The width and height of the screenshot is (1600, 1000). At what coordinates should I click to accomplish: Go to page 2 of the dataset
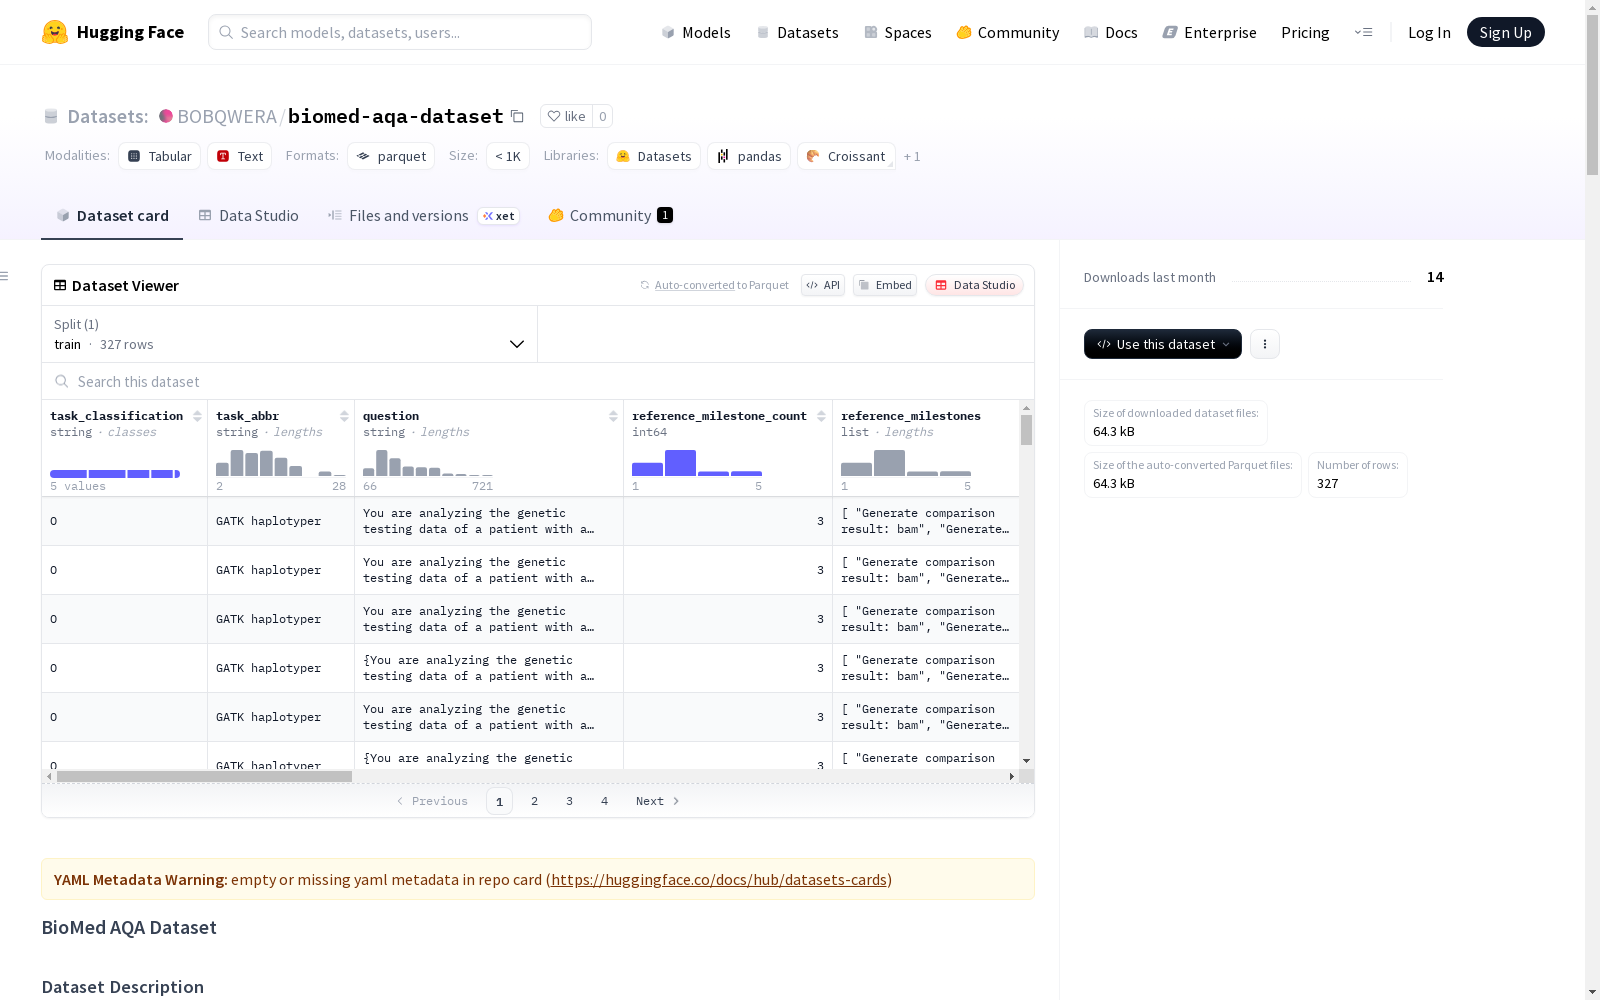(x=535, y=801)
